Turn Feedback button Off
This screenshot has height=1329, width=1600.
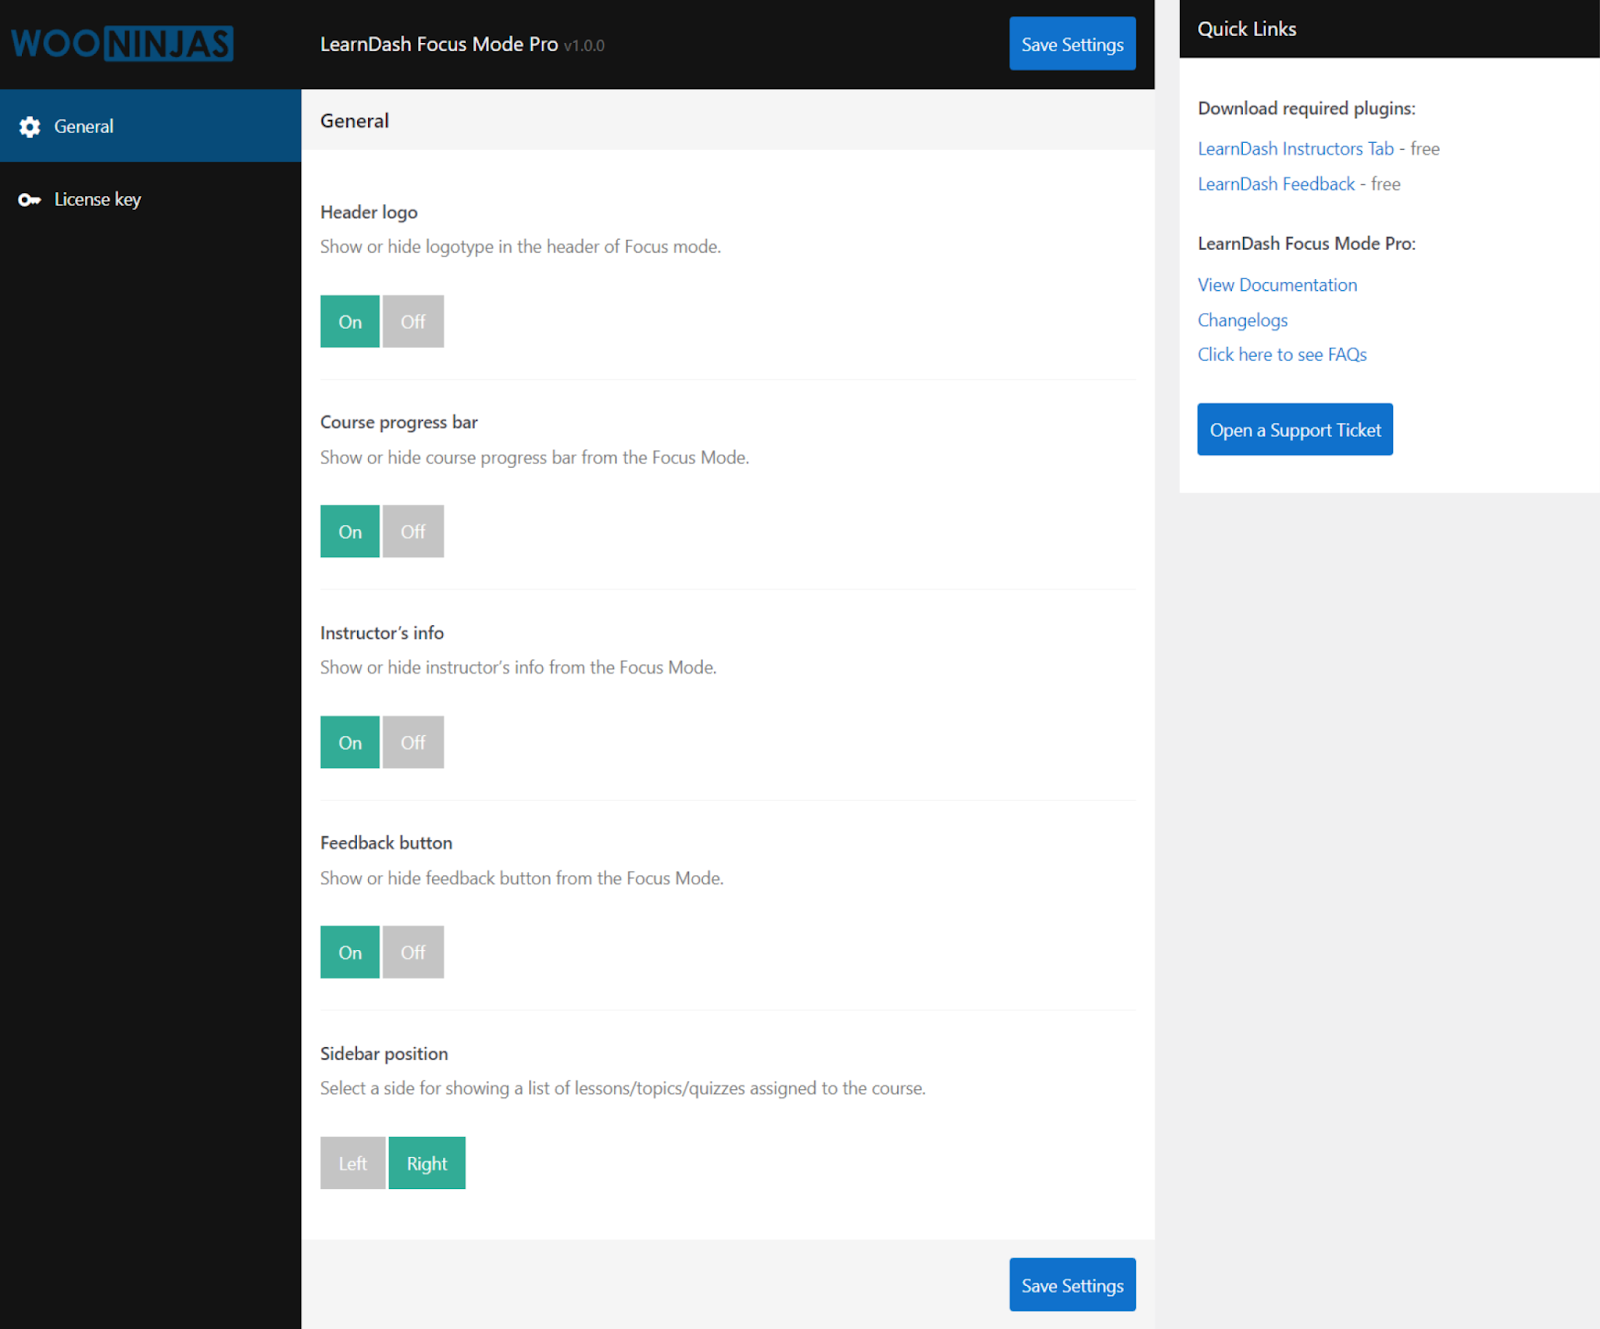tap(413, 953)
